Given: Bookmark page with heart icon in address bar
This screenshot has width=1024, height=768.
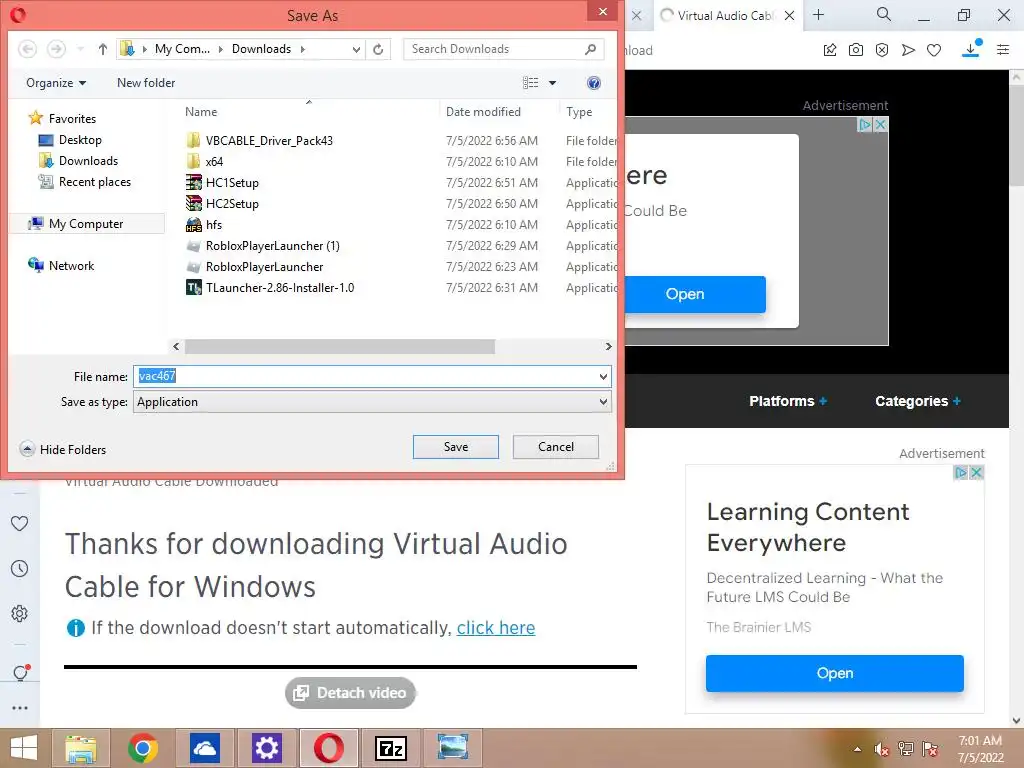Looking at the screenshot, I should 934,50.
